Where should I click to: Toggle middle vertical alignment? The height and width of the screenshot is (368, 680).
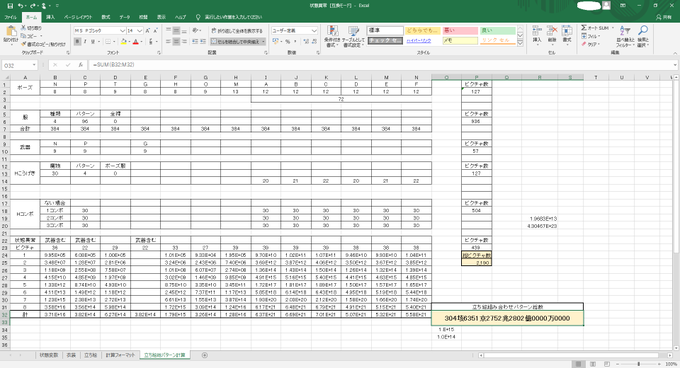point(176,31)
